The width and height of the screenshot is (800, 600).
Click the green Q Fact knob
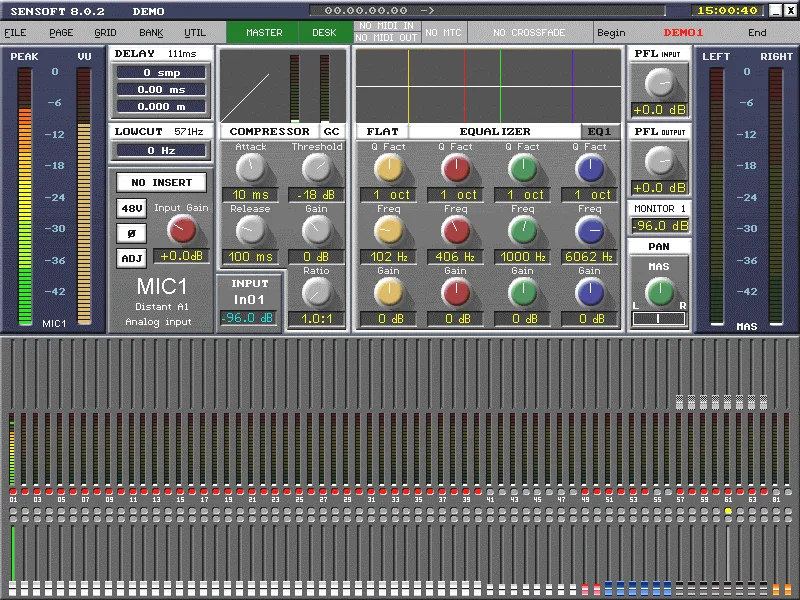[523, 168]
